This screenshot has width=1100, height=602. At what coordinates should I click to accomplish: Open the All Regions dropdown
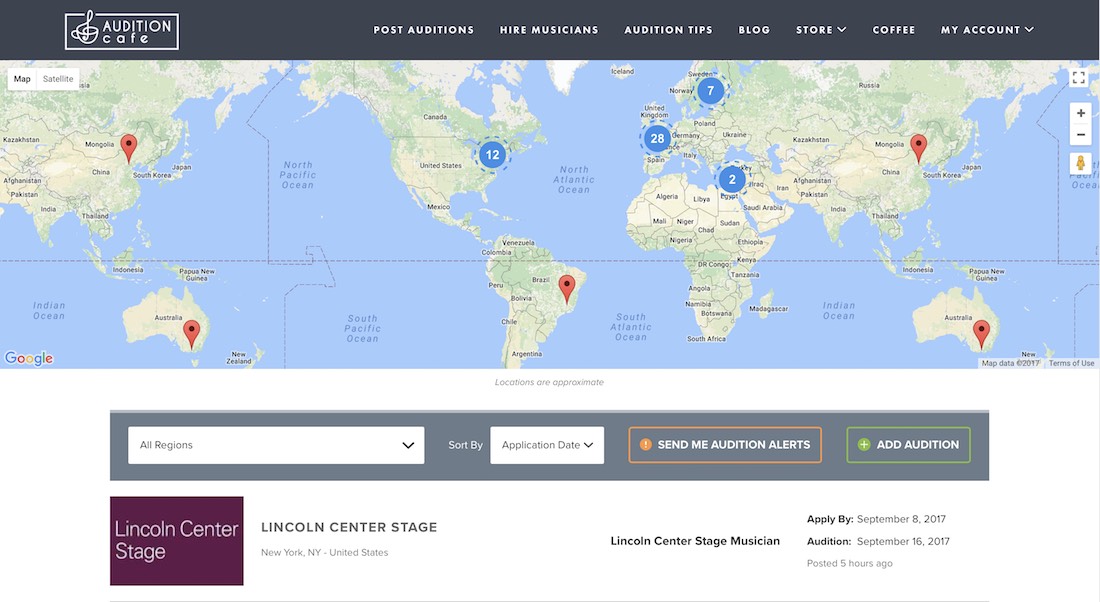click(x=276, y=445)
